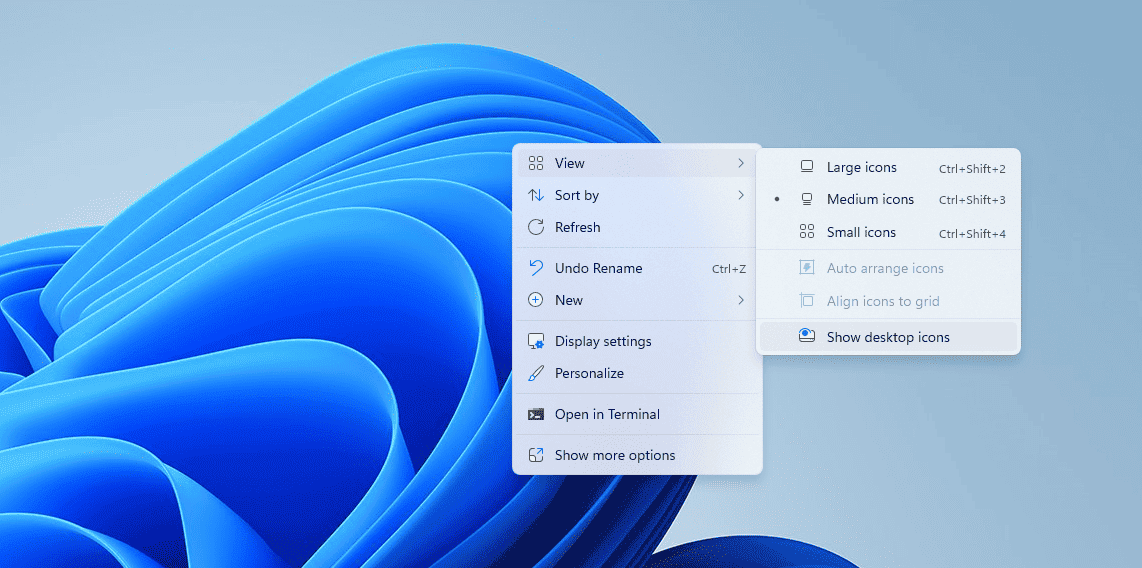
Task: Click the Ctrl+Z shortcut text
Action: click(729, 269)
